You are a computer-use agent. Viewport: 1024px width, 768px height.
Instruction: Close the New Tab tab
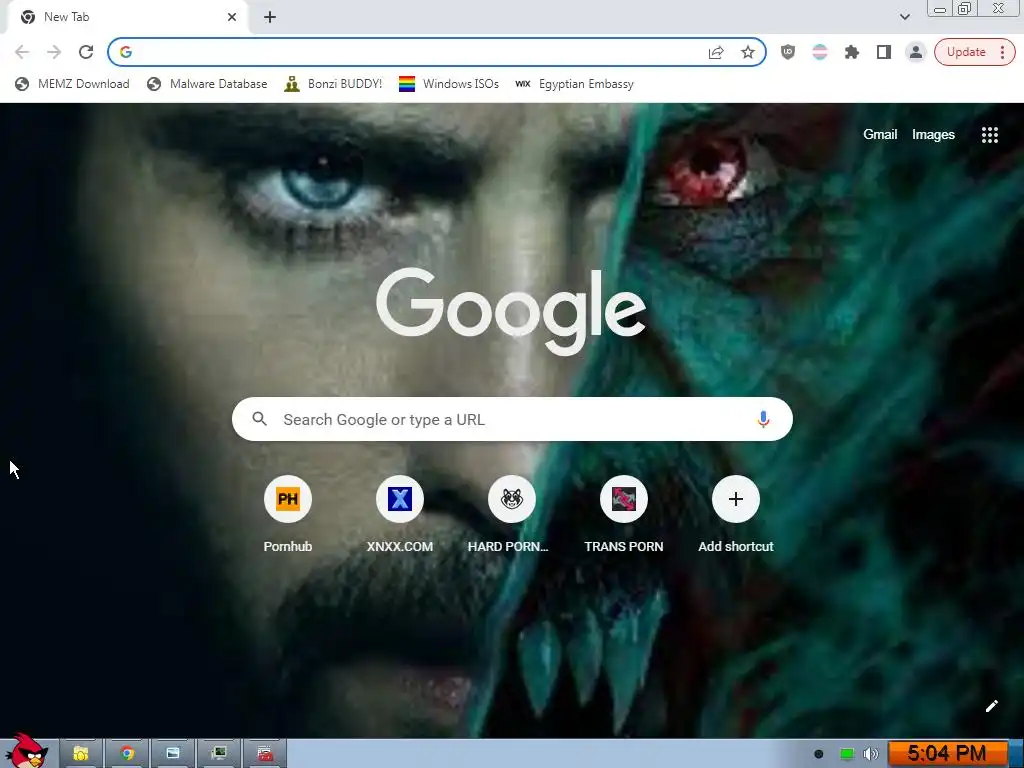pyautogui.click(x=232, y=17)
